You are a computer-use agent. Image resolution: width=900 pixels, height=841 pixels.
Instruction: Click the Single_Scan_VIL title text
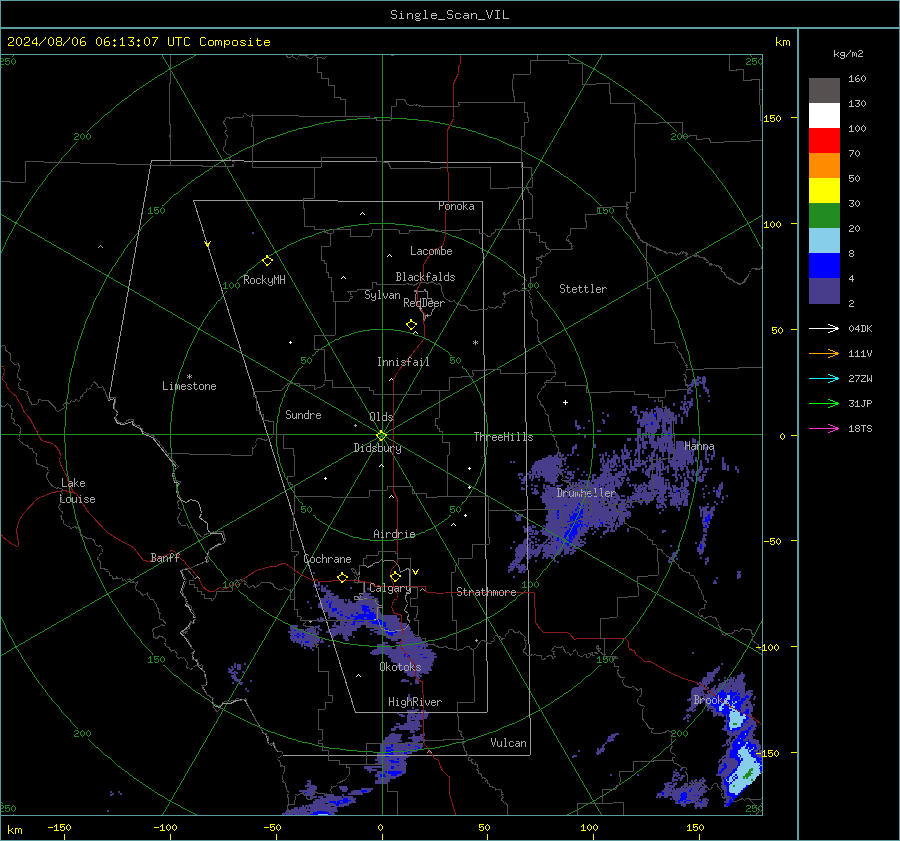449,15
